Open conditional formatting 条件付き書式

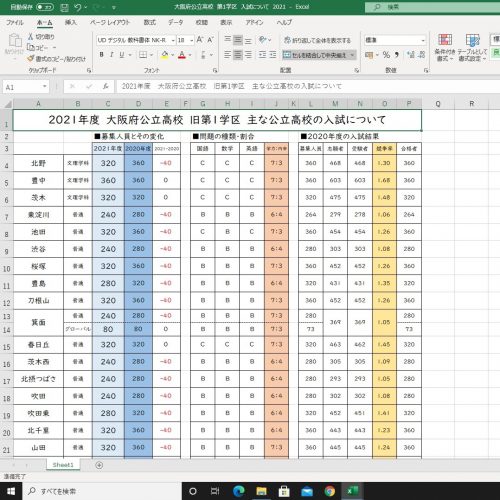[445, 48]
